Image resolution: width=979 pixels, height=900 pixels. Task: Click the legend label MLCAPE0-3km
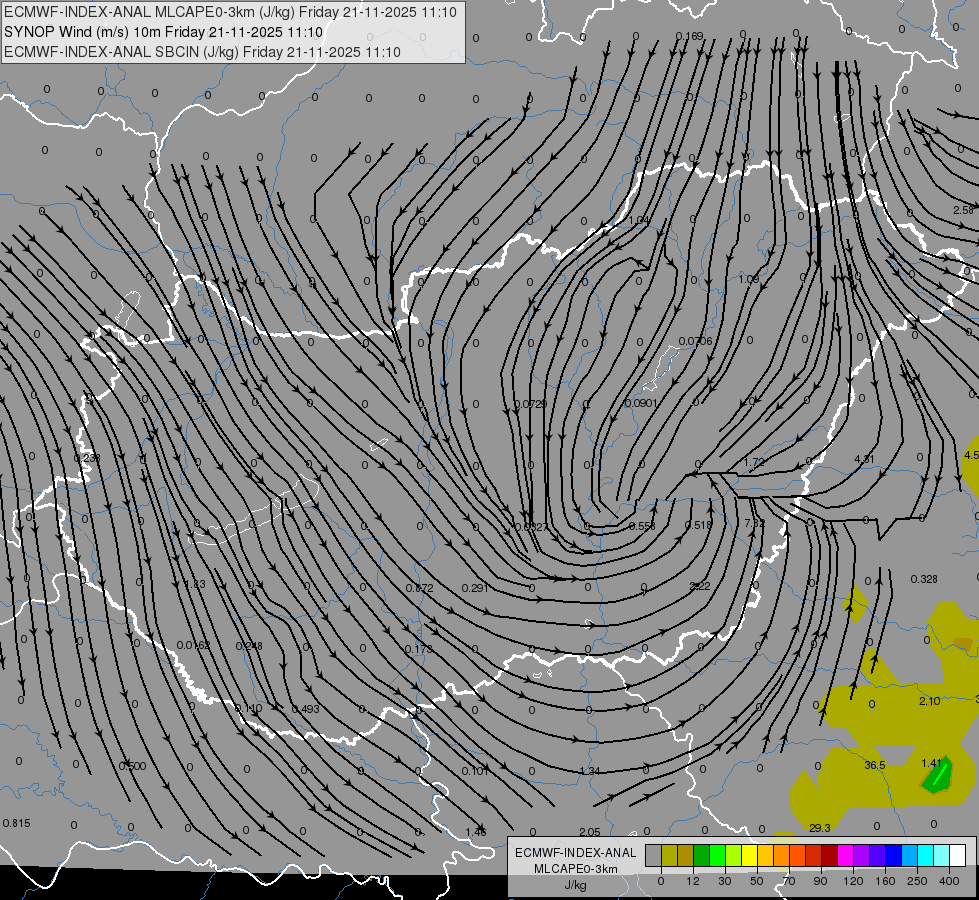[575, 869]
